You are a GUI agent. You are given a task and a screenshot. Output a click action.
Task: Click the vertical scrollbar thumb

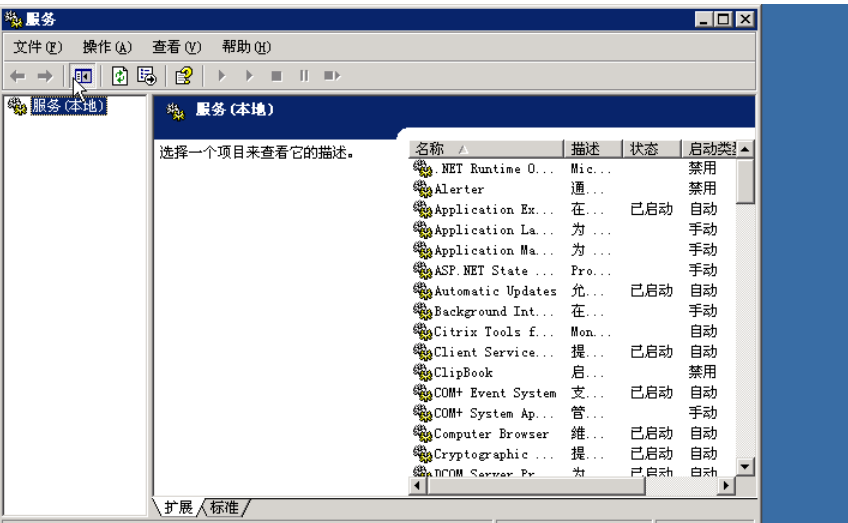(745, 181)
